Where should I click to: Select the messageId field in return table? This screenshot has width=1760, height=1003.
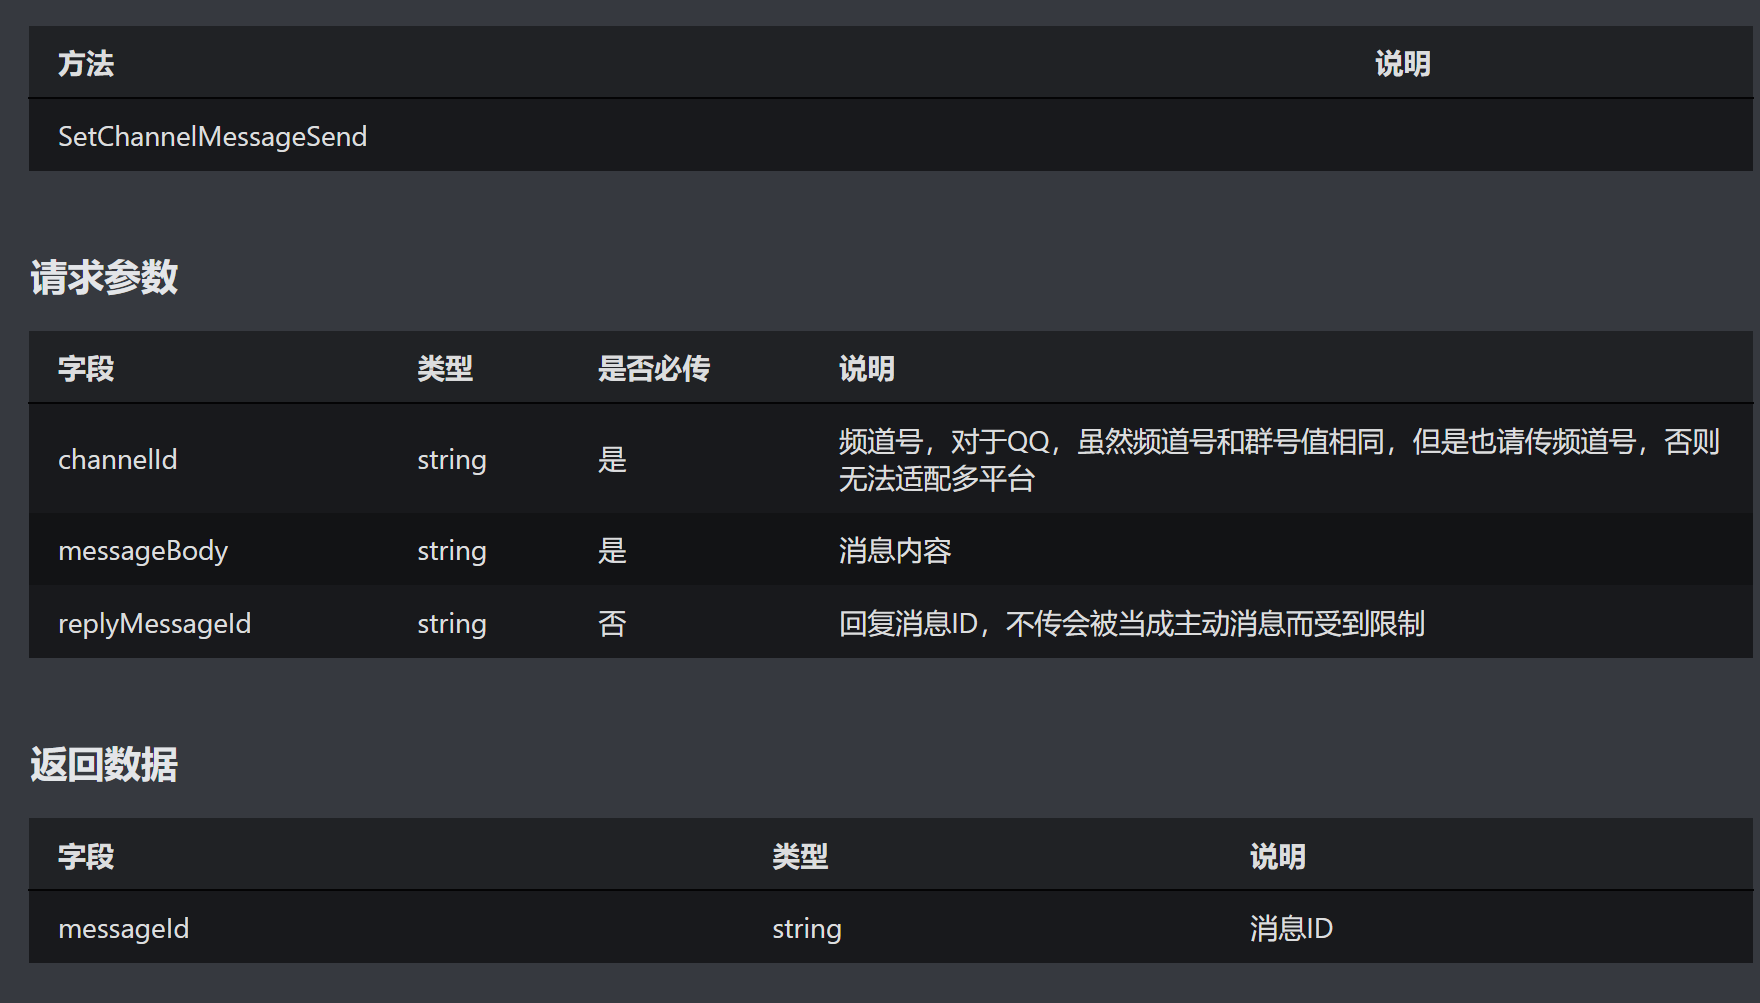[x=123, y=929]
